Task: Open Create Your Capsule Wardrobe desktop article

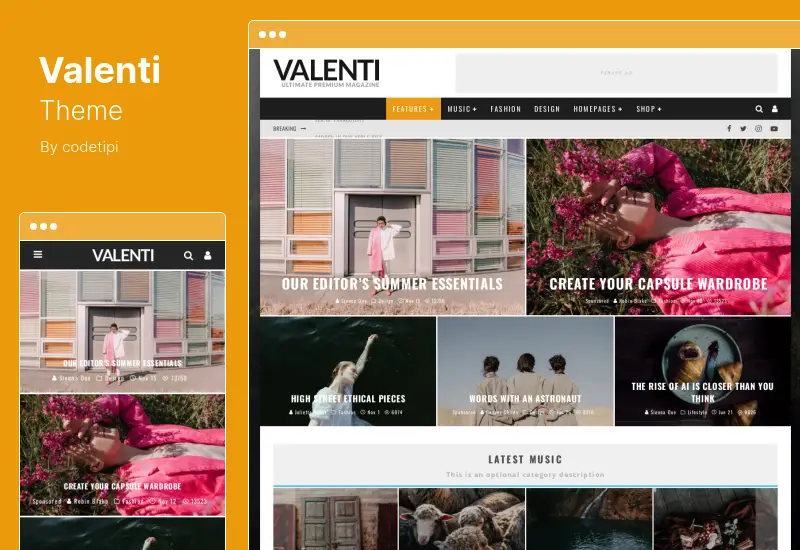Action: pos(659,227)
